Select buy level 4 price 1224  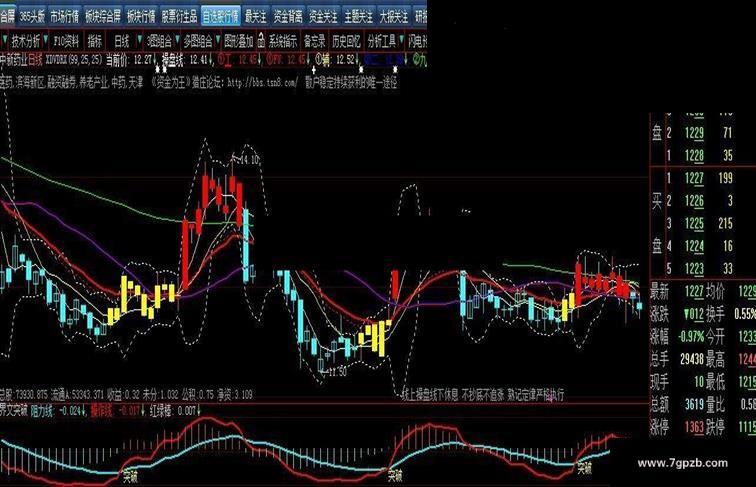tap(694, 246)
